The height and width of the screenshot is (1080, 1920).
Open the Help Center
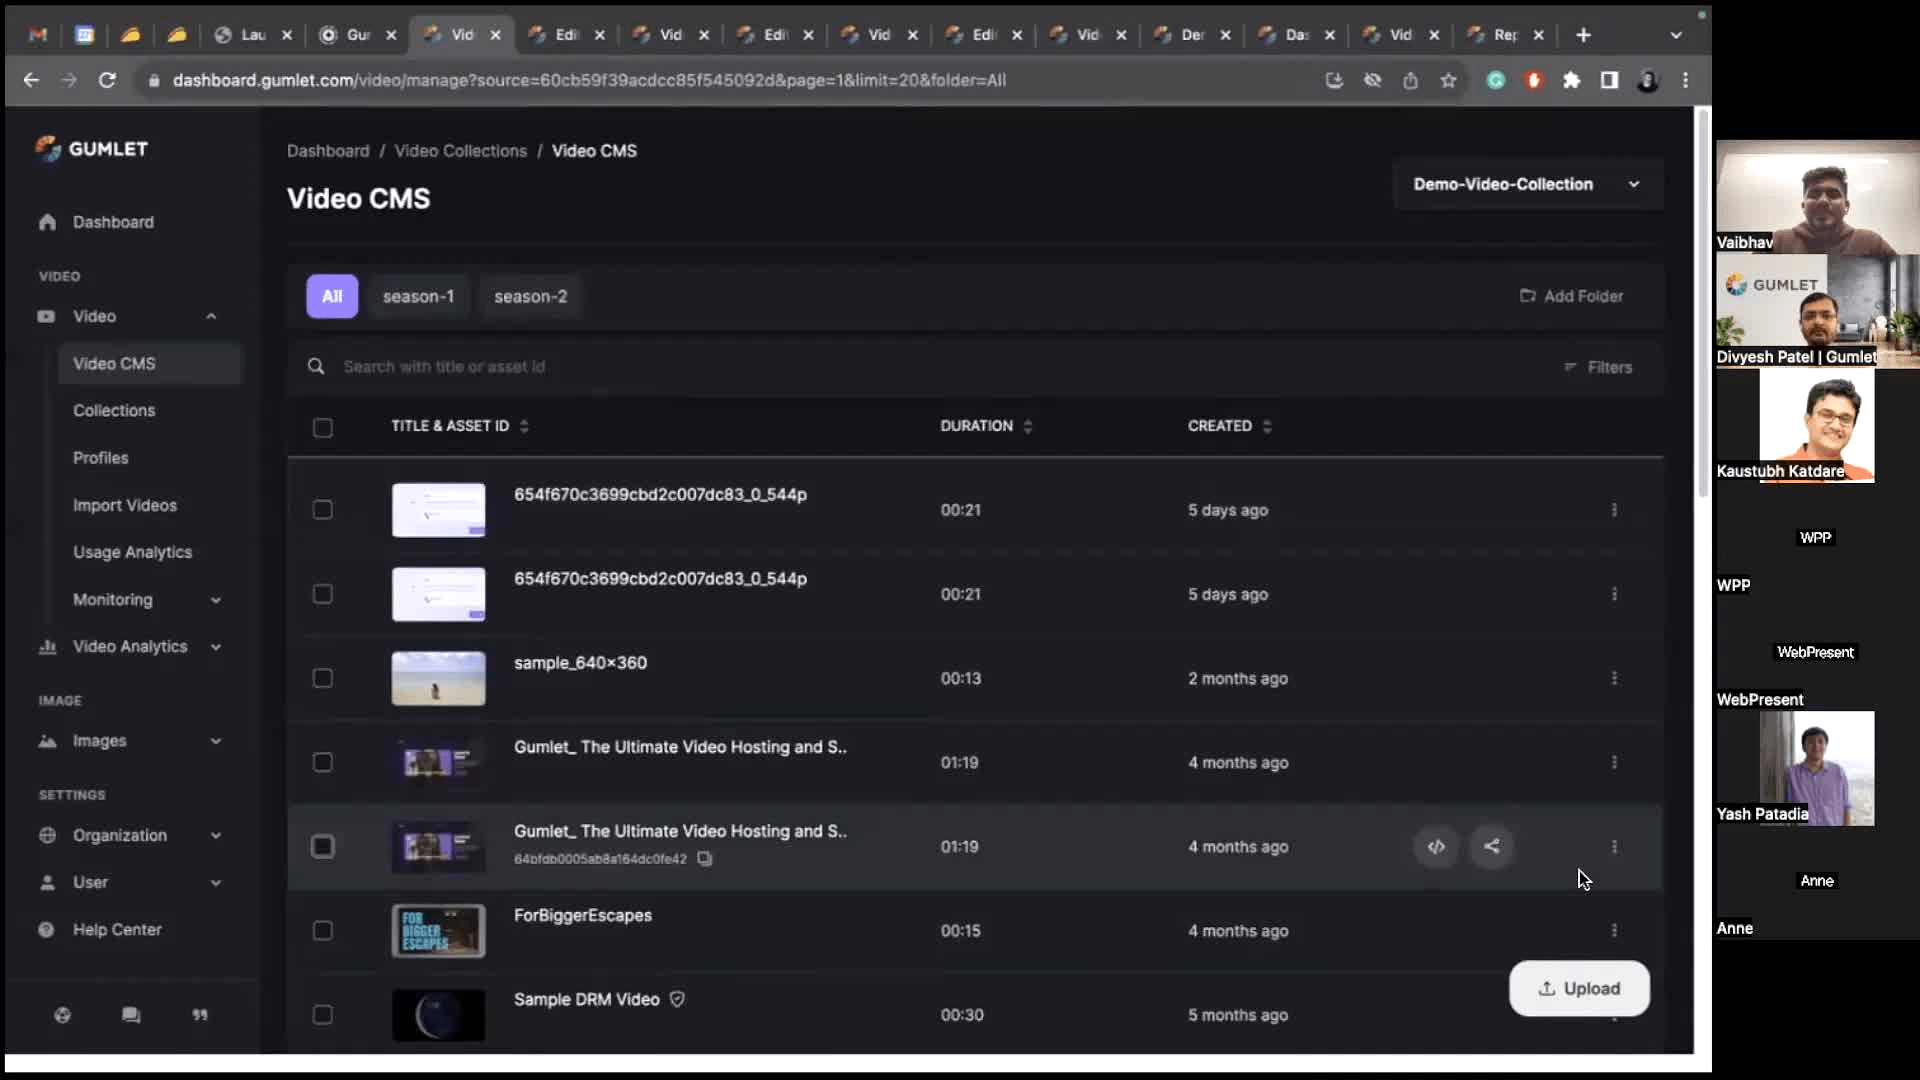117,929
